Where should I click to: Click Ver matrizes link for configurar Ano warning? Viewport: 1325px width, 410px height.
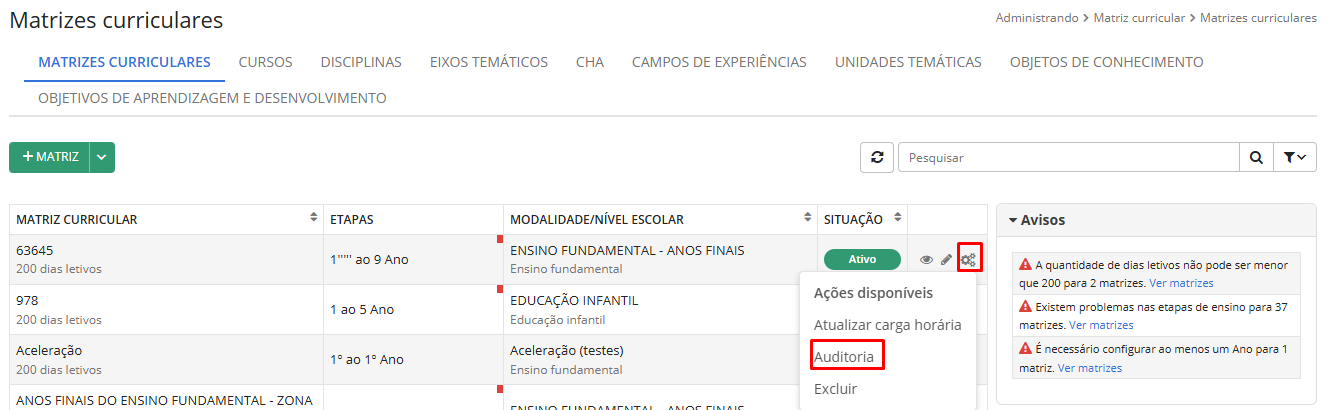(x=1090, y=368)
